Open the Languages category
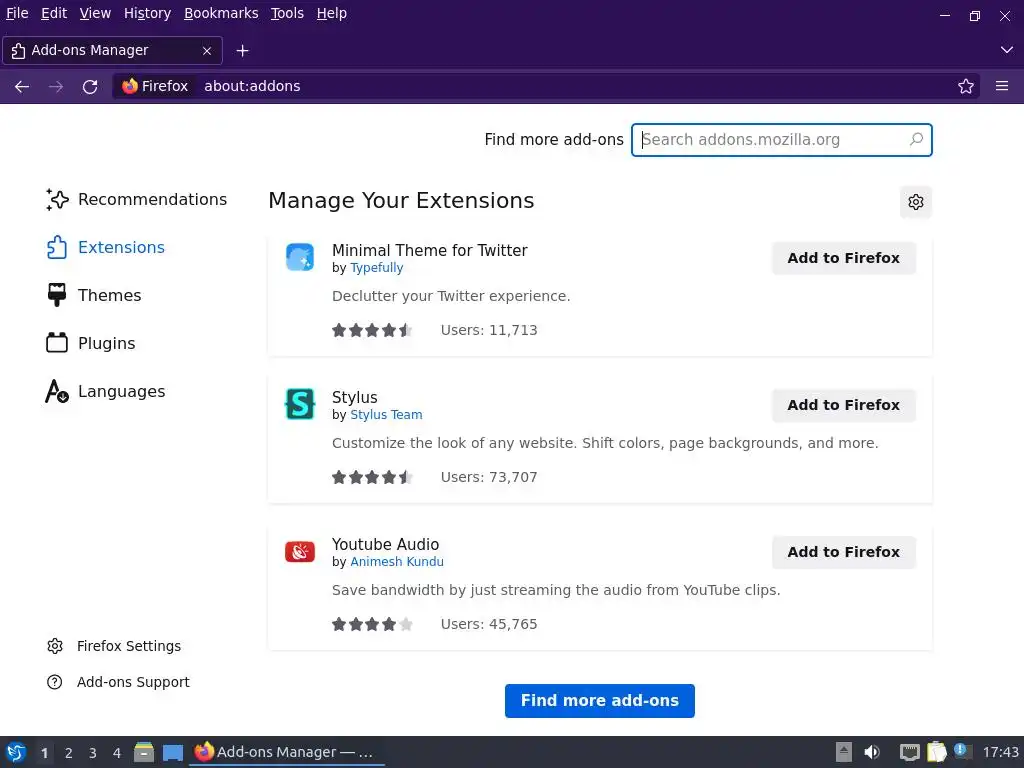Image resolution: width=1024 pixels, height=768 pixels. [x=105, y=391]
